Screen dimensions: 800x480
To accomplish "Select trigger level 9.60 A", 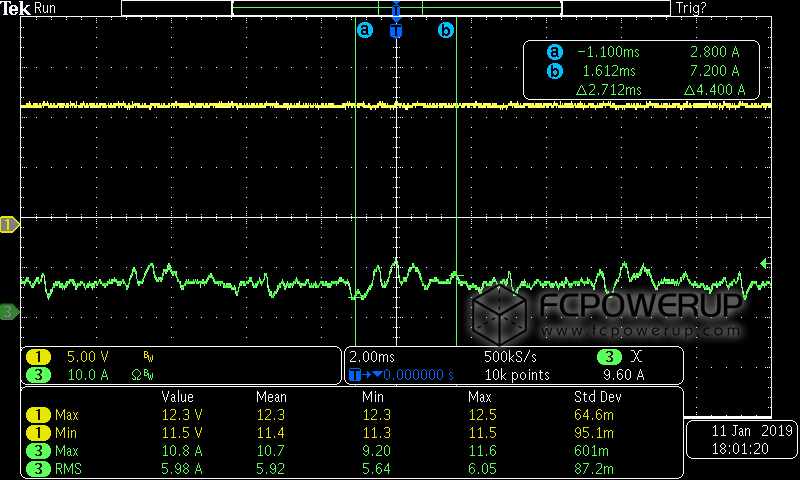I will (623, 375).
